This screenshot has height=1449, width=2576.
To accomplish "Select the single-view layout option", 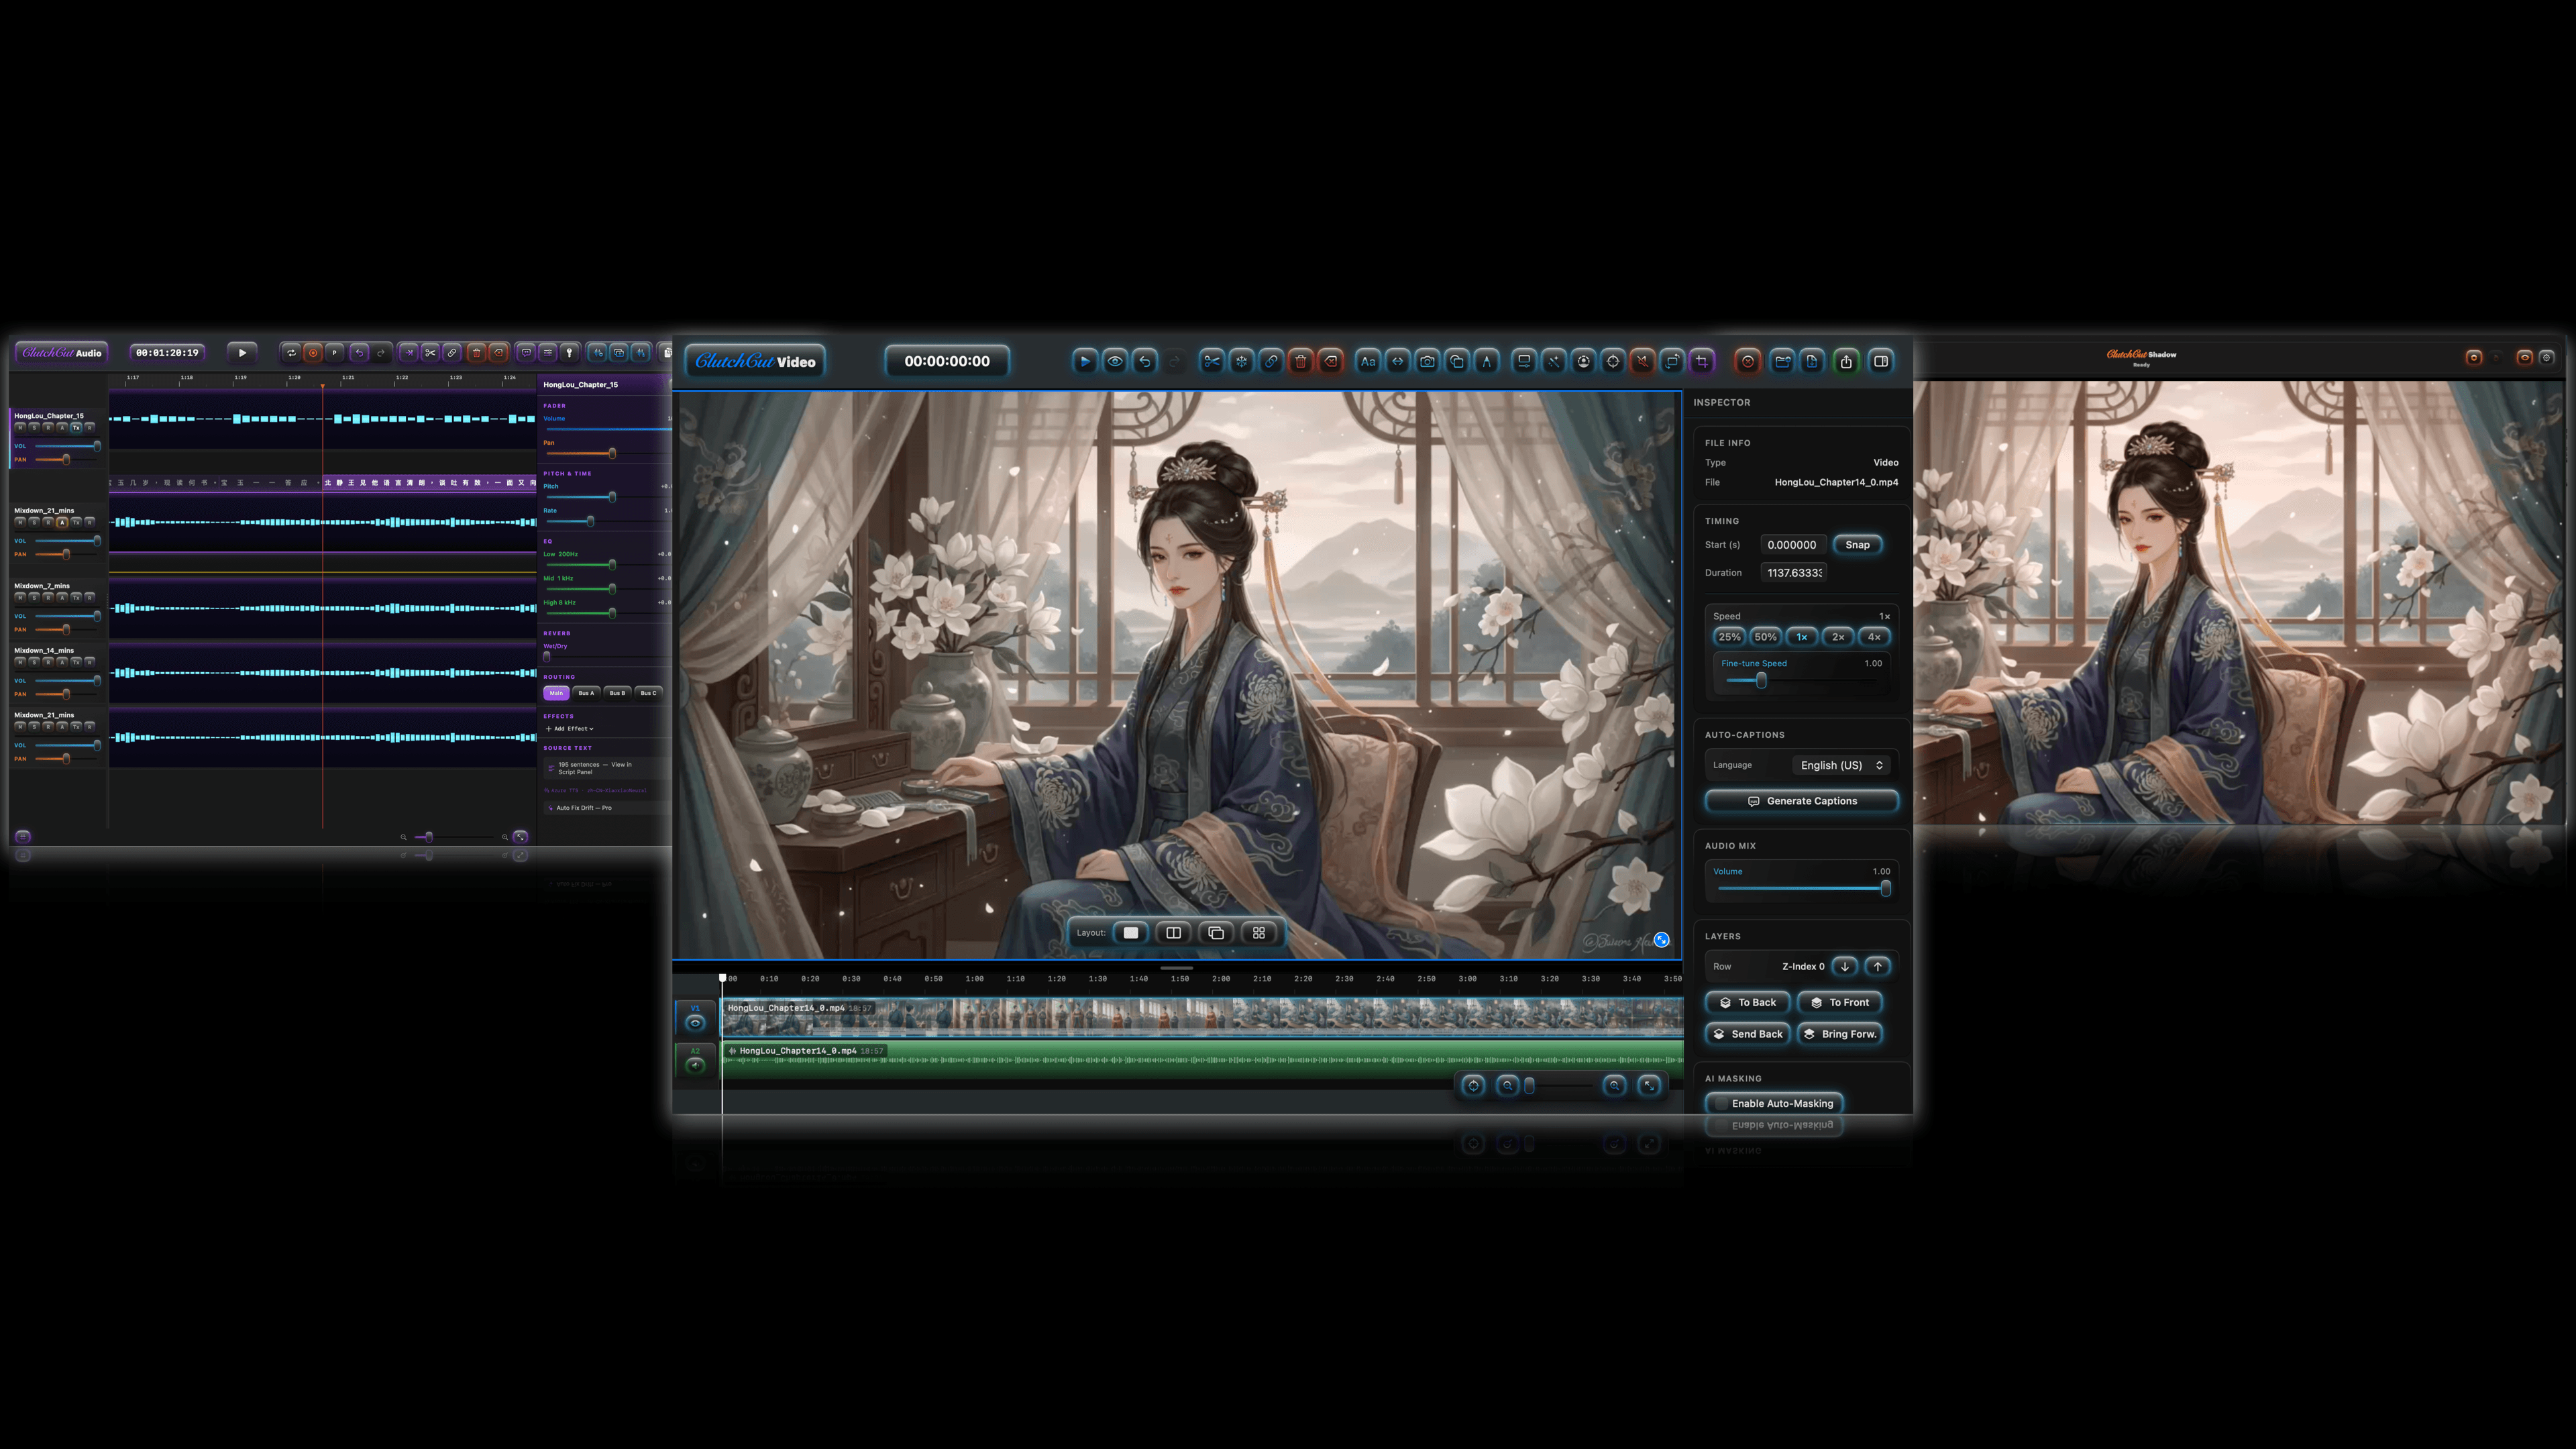I will [x=1131, y=932].
